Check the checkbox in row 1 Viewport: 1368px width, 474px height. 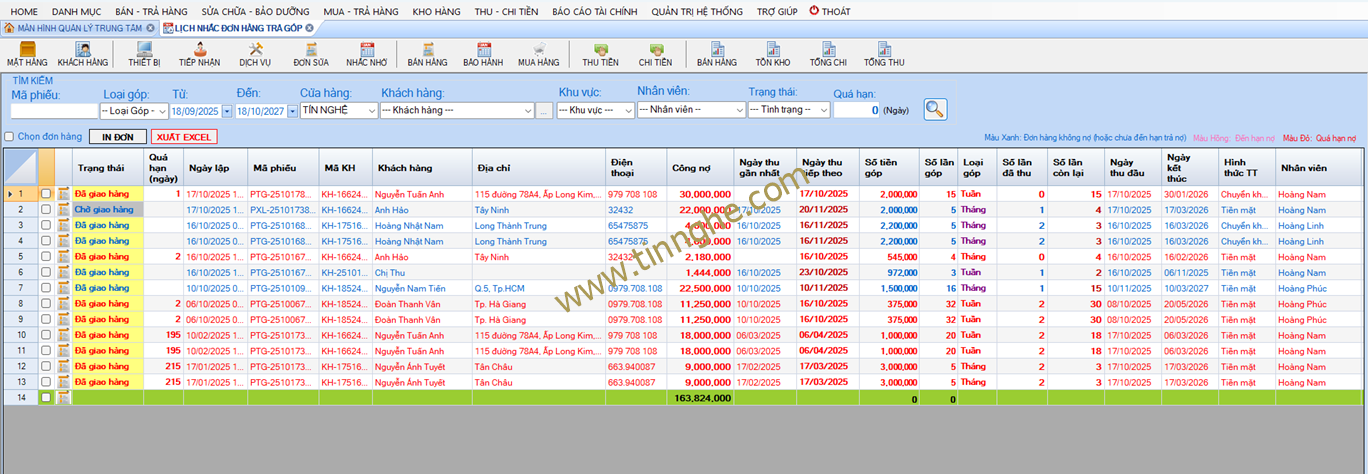(x=45, y=194)
